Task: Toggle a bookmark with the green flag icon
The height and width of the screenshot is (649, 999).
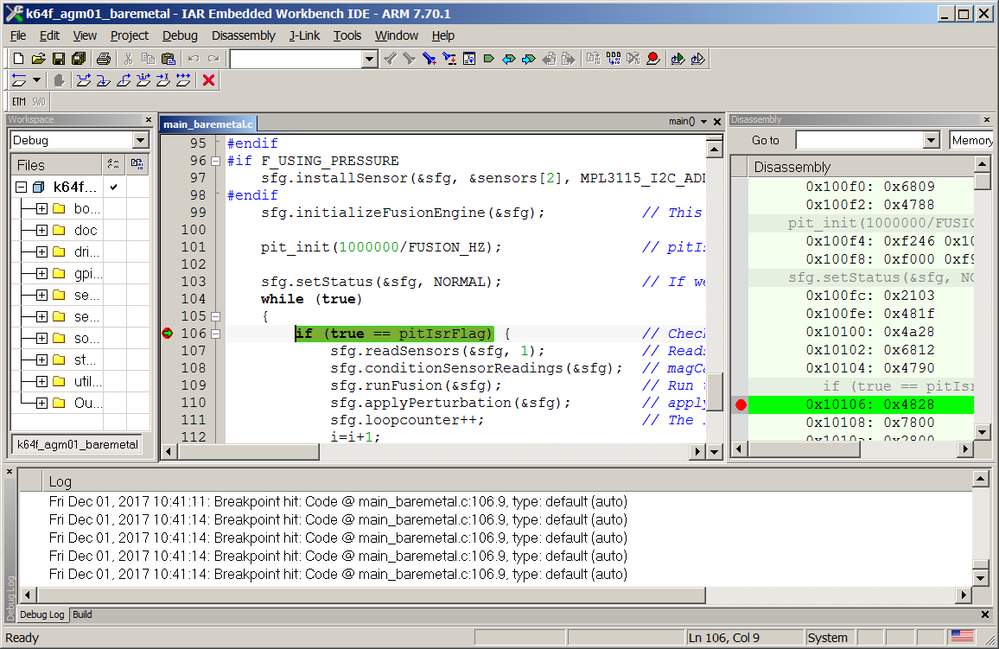Action: (x=489, y=59)
